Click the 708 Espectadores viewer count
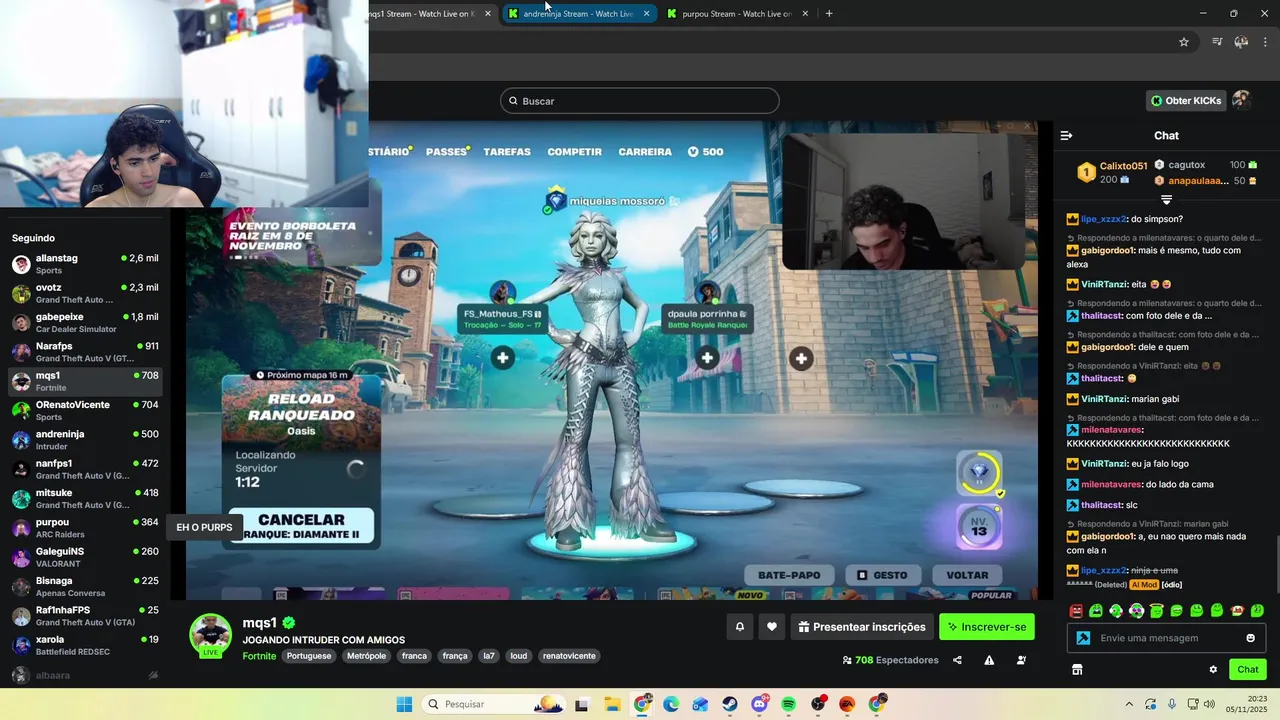The height and width of the screenshot is (720, 1280). 890,660
